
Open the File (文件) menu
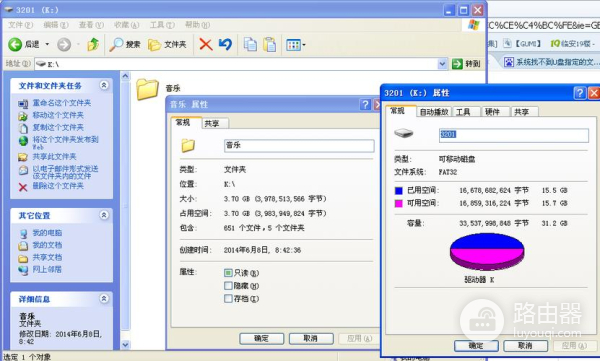point(21,25)
